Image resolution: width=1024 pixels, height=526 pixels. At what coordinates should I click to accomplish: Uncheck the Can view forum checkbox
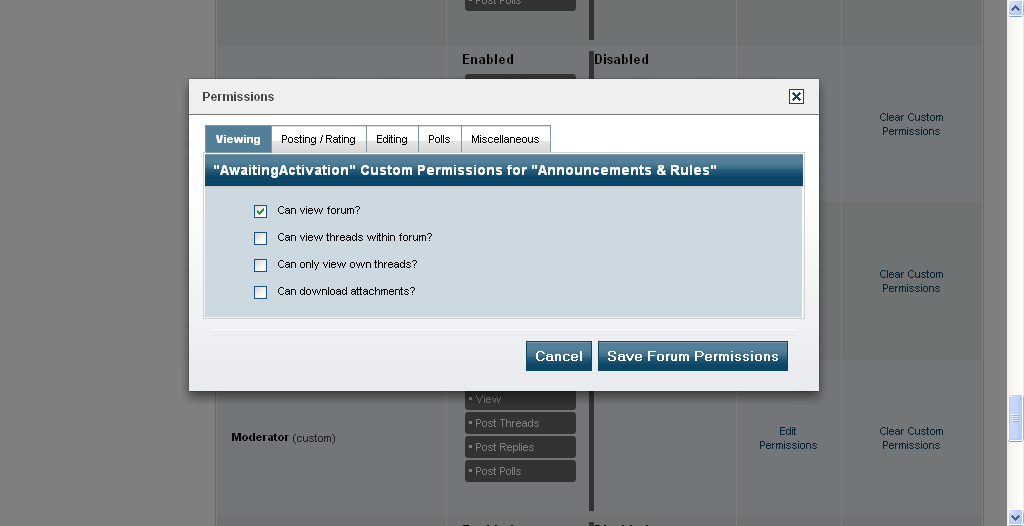click(x=261, y=211)
